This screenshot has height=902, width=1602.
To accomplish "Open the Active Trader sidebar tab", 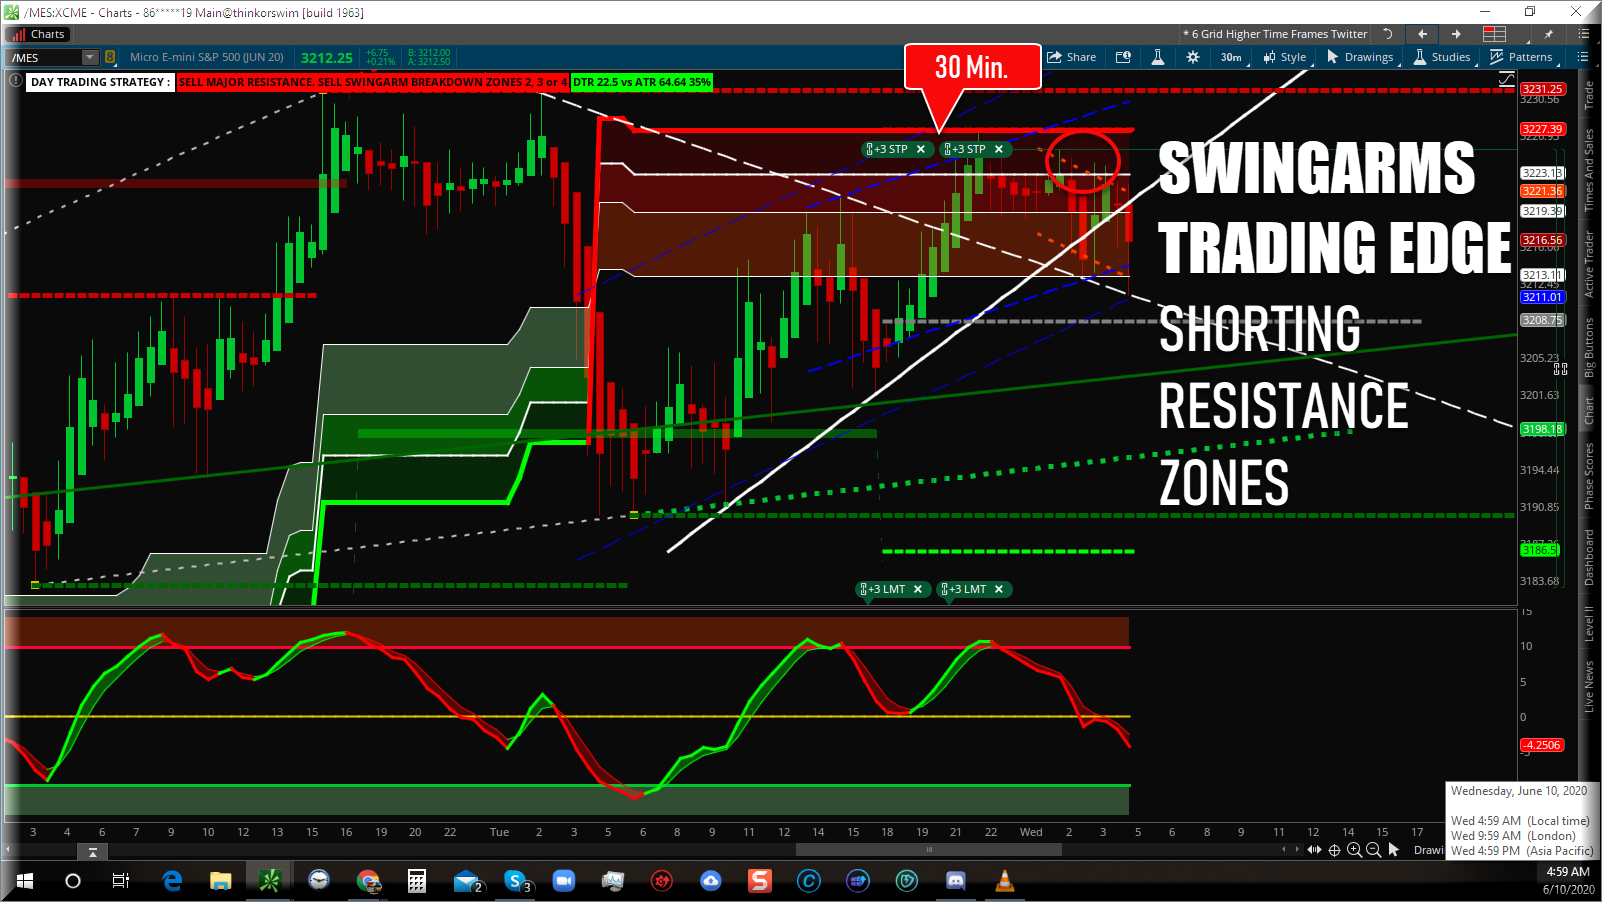I will click(x=1589, y=264).
